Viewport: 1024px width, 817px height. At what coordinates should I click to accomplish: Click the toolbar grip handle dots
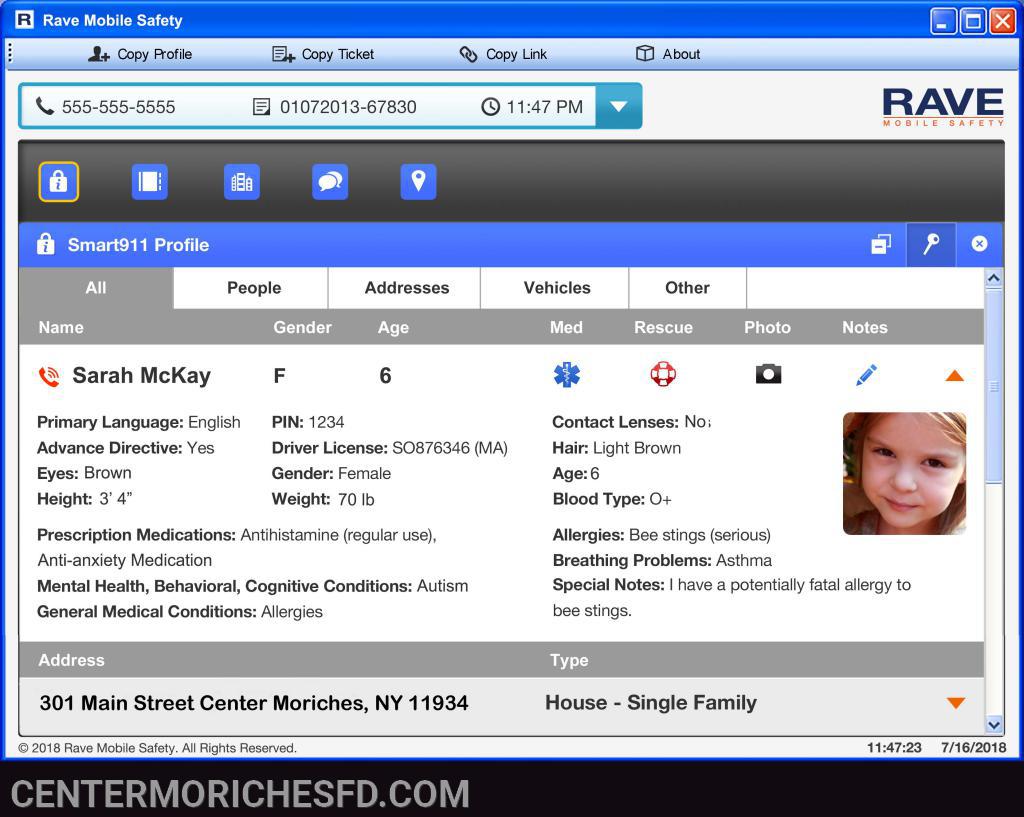tap(10, 53)
